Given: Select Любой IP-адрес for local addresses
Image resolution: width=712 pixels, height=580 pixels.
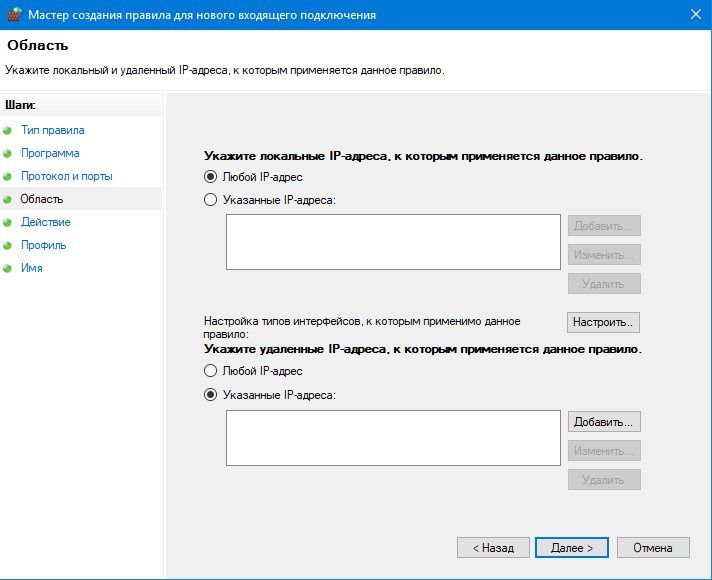Looking at the screenshot, I should point(210,177).
